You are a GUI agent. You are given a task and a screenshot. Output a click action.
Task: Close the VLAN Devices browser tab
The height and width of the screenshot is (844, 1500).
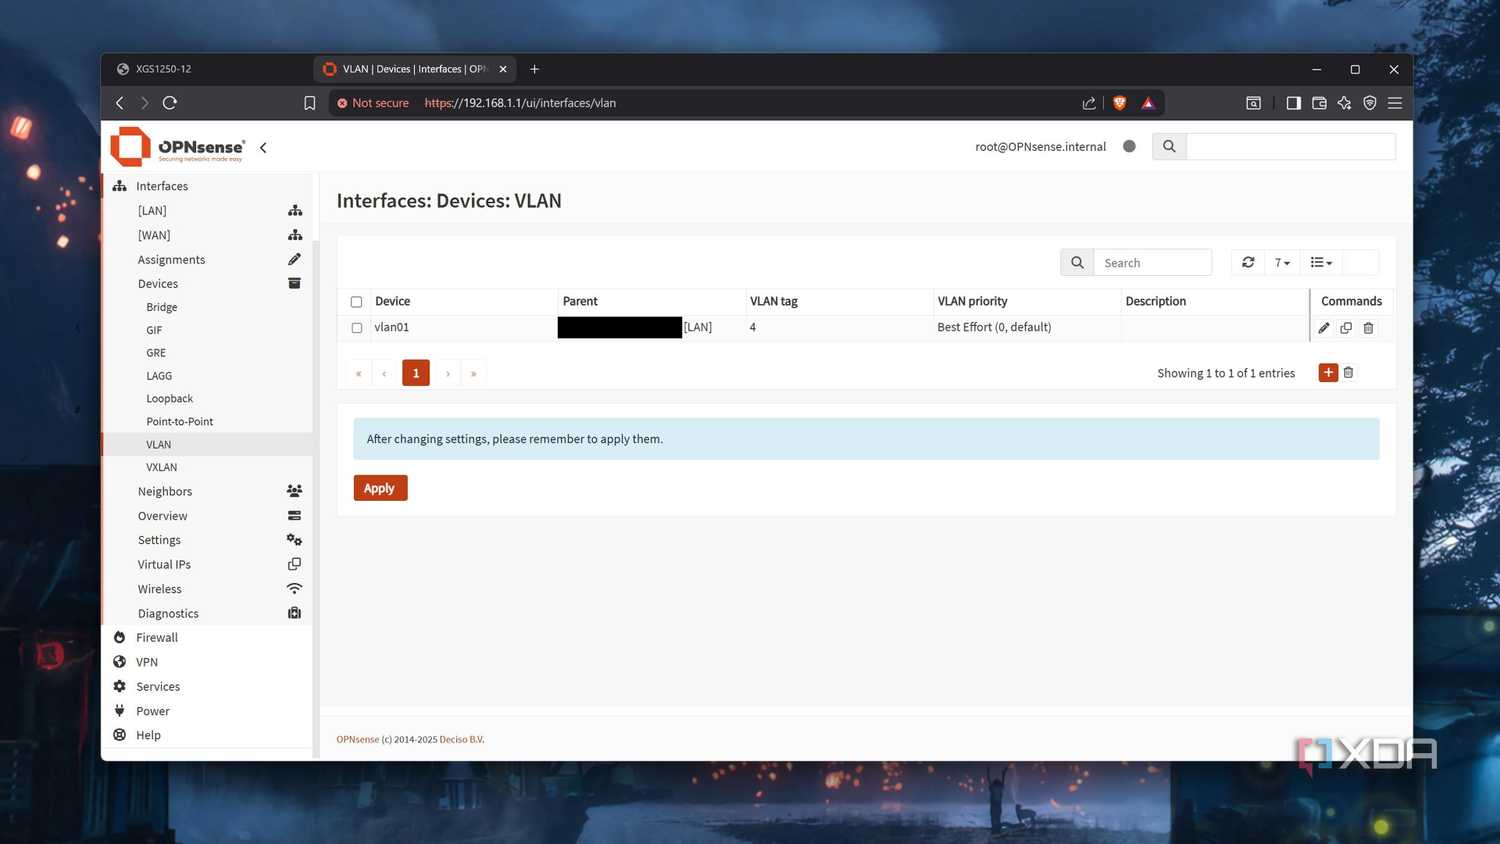point(503,69)
